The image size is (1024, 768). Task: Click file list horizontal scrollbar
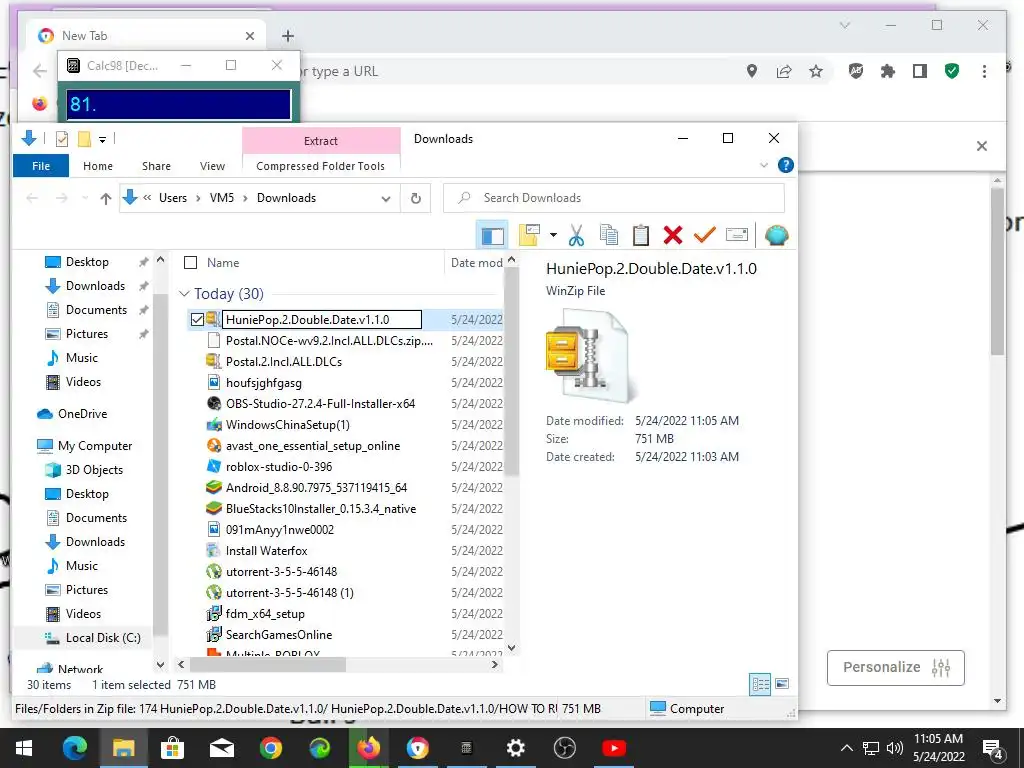point(267,664)
